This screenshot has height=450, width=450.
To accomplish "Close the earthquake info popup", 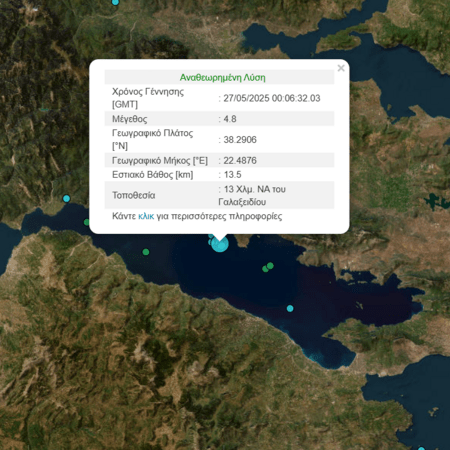I will coord(341,68).
